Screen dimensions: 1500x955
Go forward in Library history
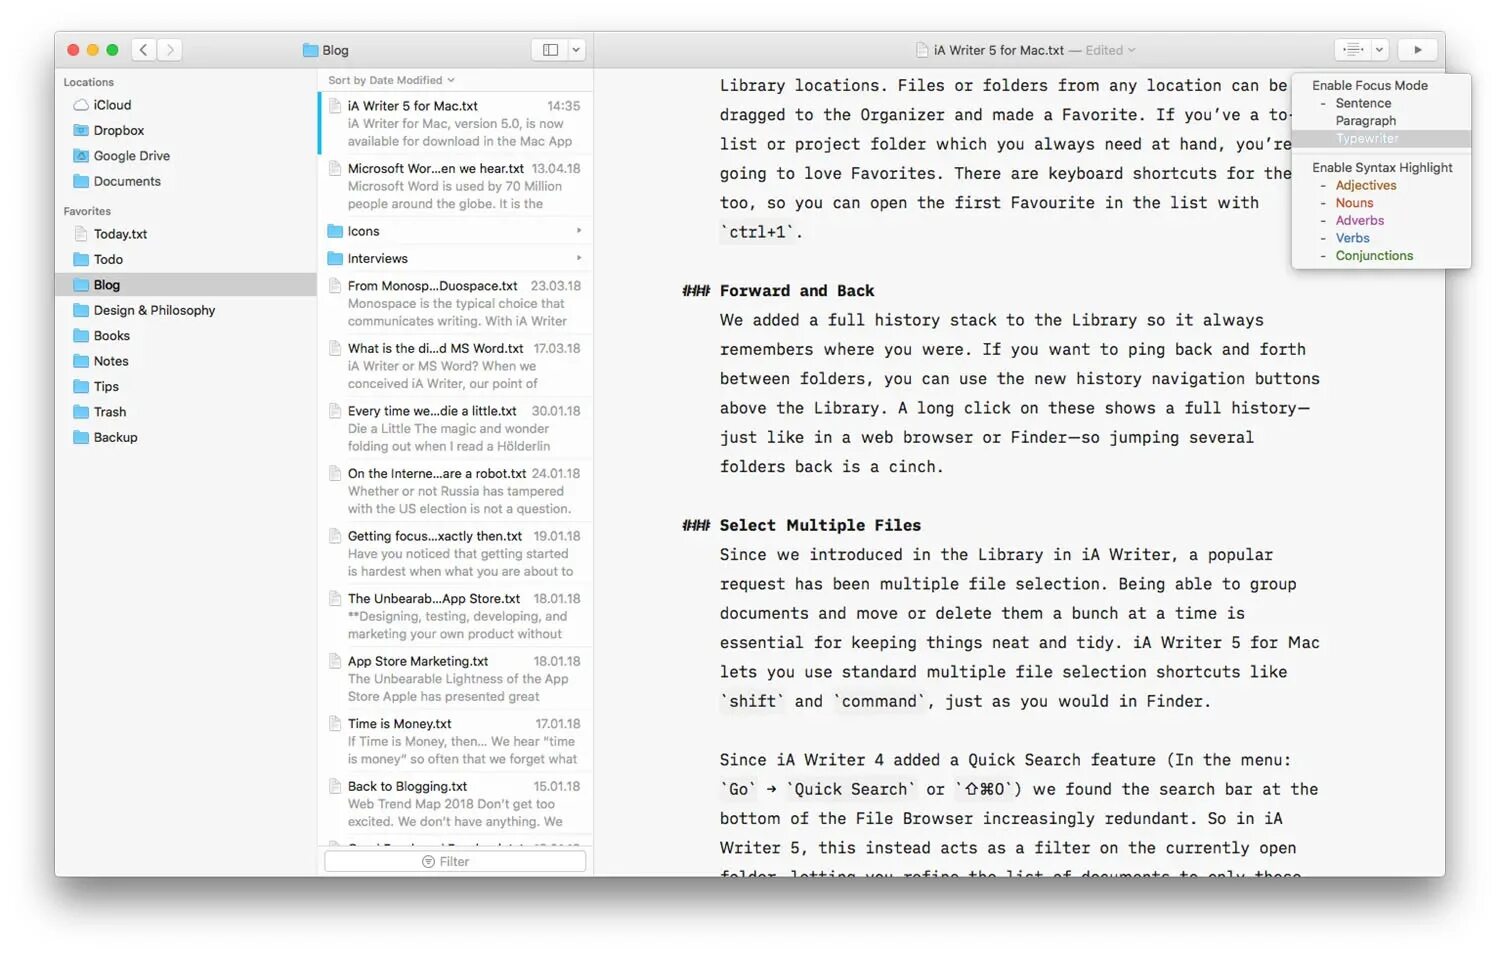coord(170,50)
